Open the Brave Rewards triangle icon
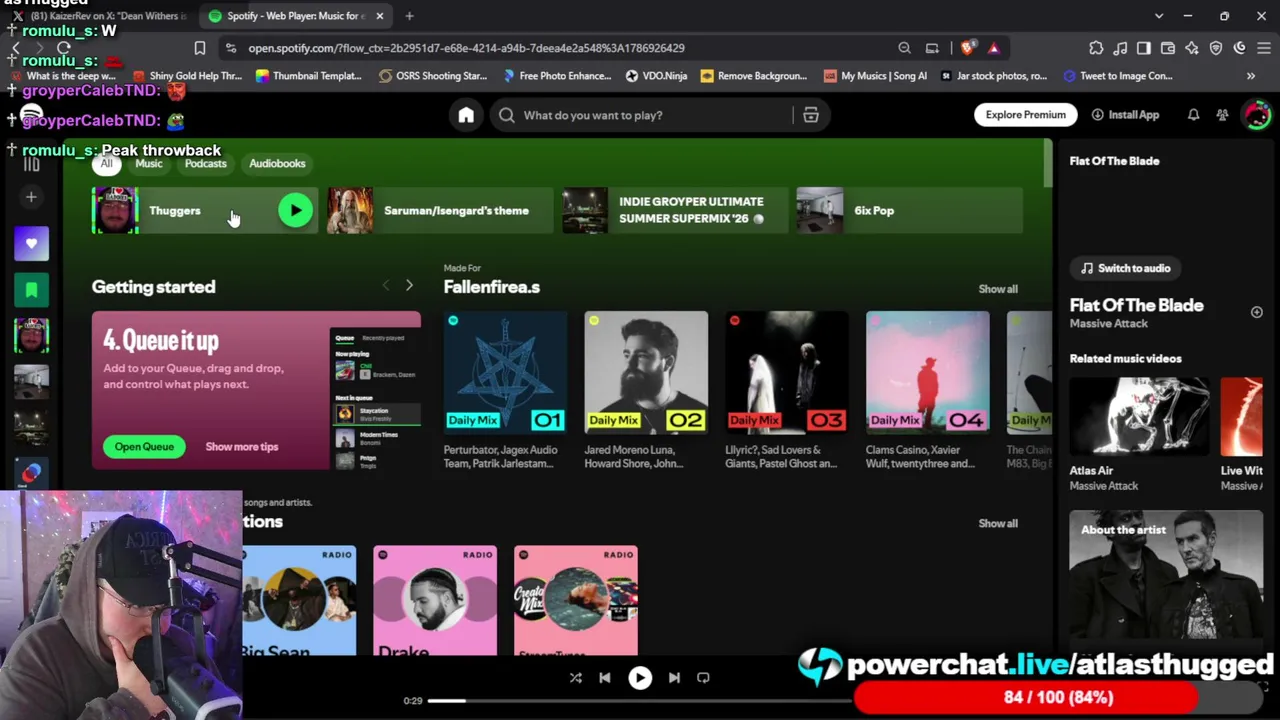The image size is (1280, 720). 993,48
